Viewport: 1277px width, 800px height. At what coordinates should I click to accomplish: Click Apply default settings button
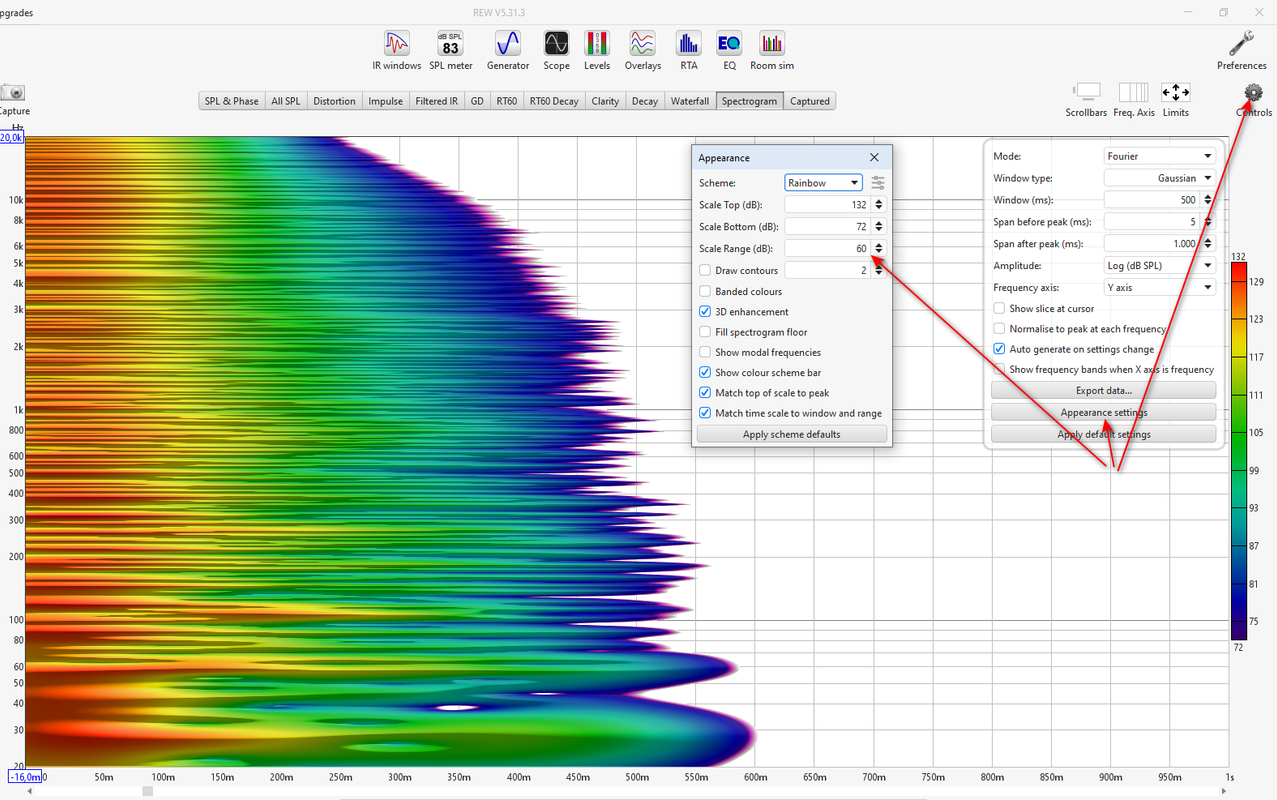[1103, 435]
